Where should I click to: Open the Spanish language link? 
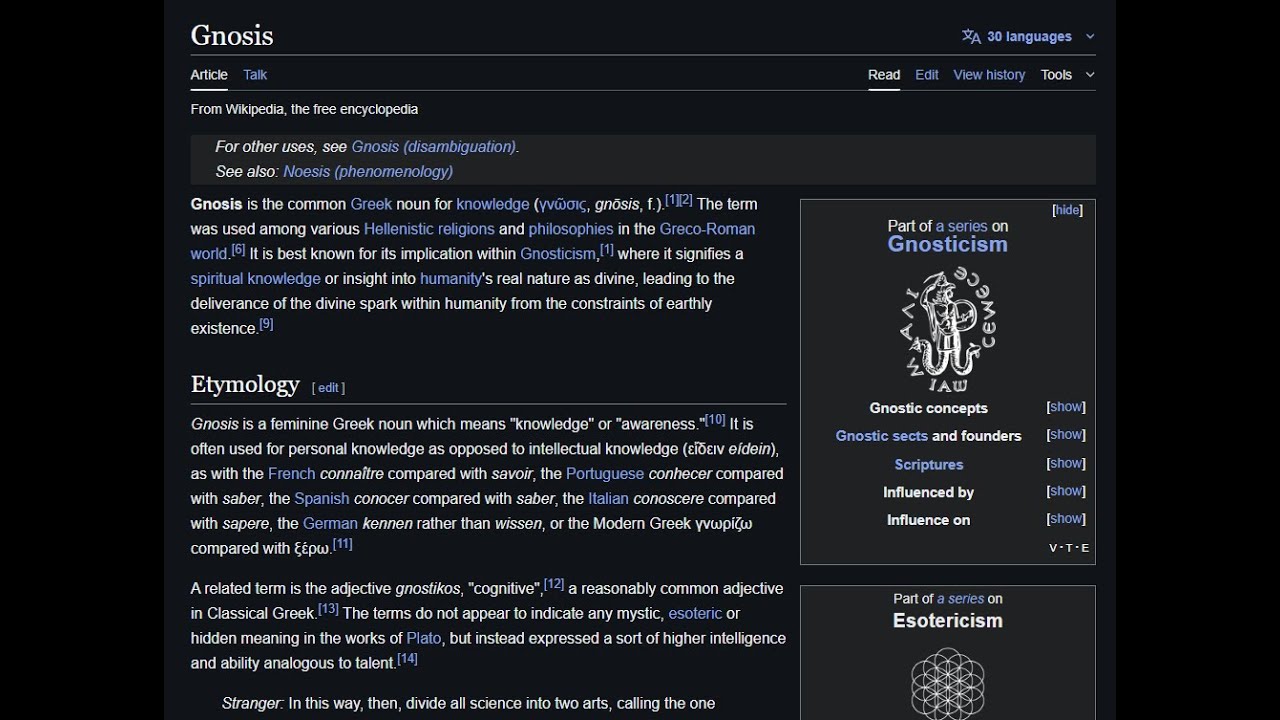pyautogui.click(x=322, y=499)
